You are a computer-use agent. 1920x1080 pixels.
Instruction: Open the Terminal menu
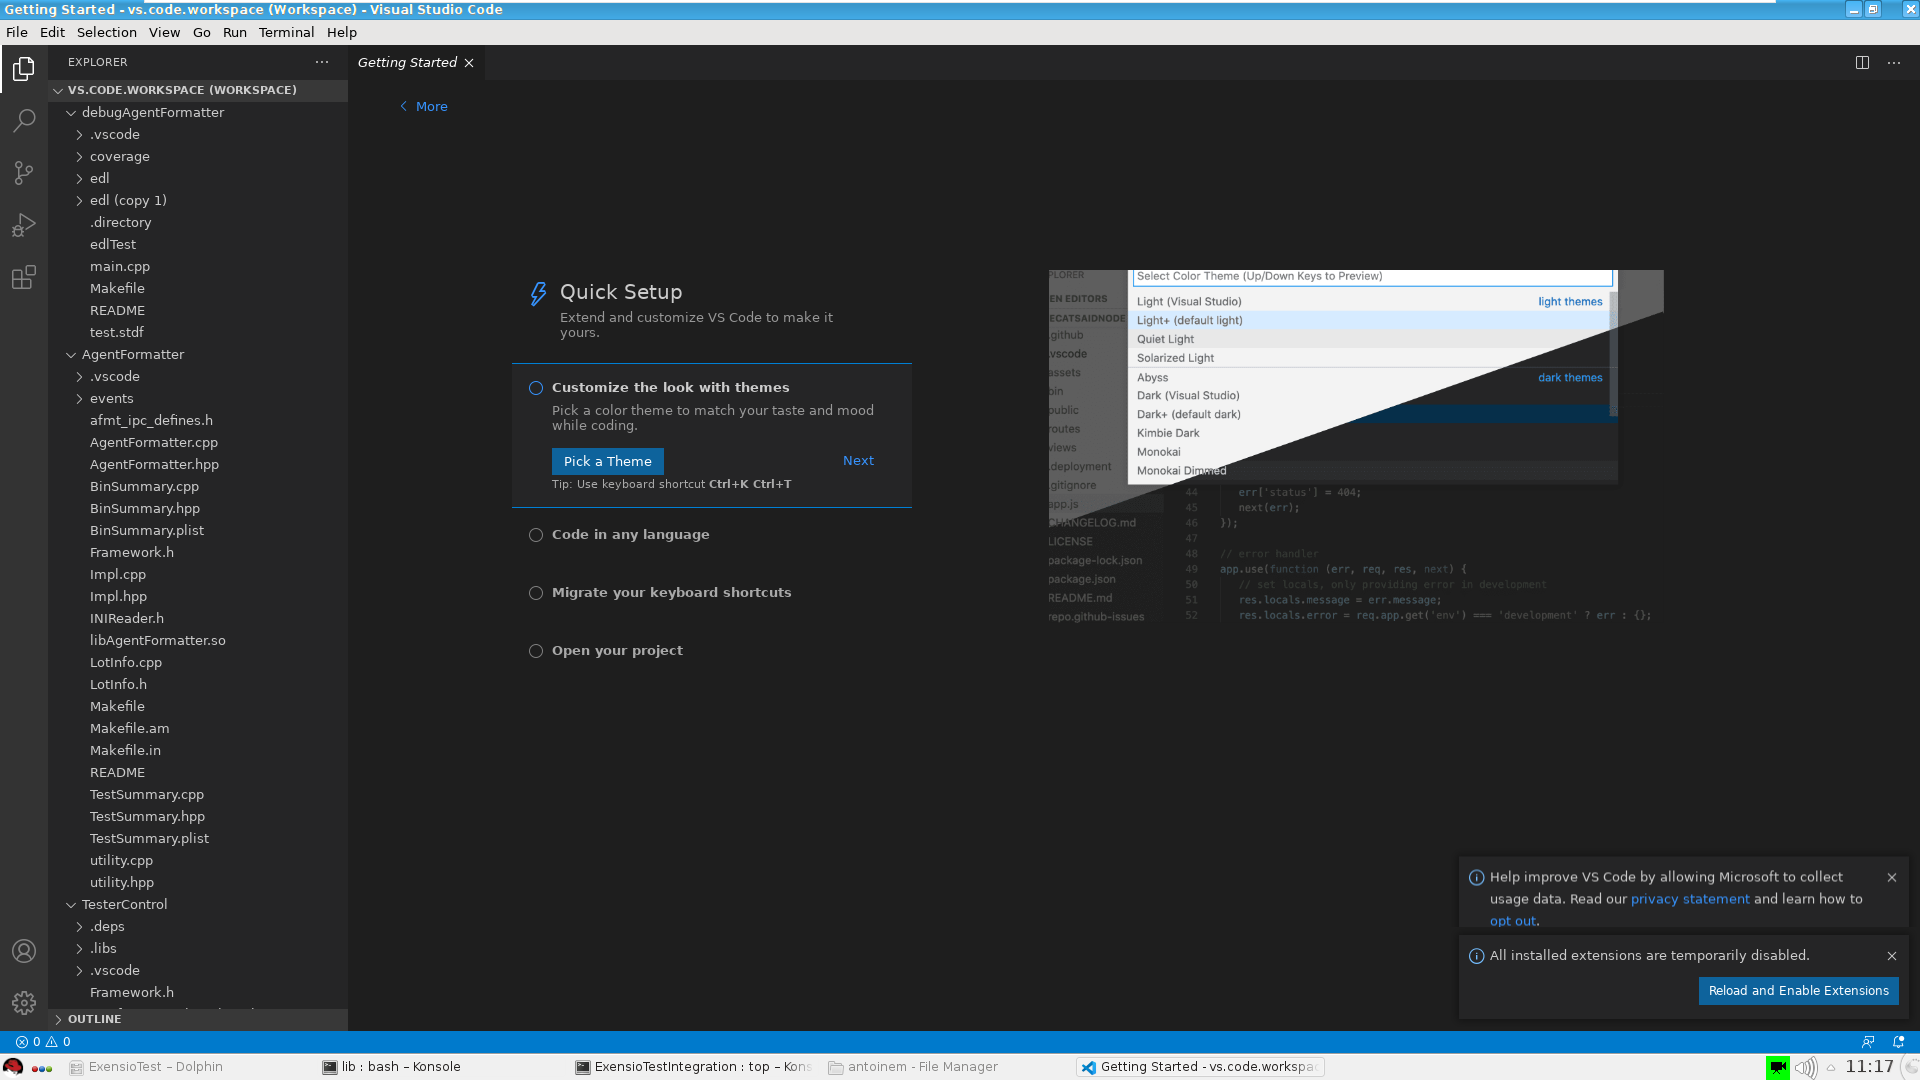click(286, 32)
